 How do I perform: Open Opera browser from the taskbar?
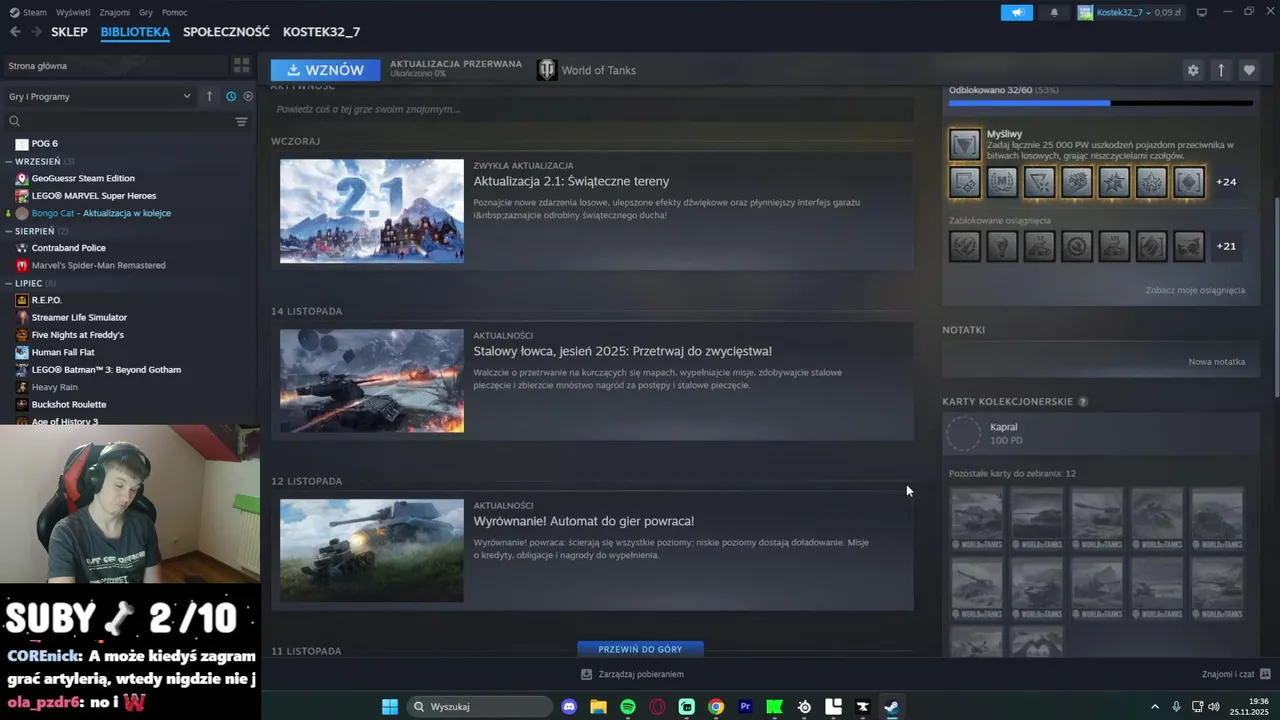point(657,707)
